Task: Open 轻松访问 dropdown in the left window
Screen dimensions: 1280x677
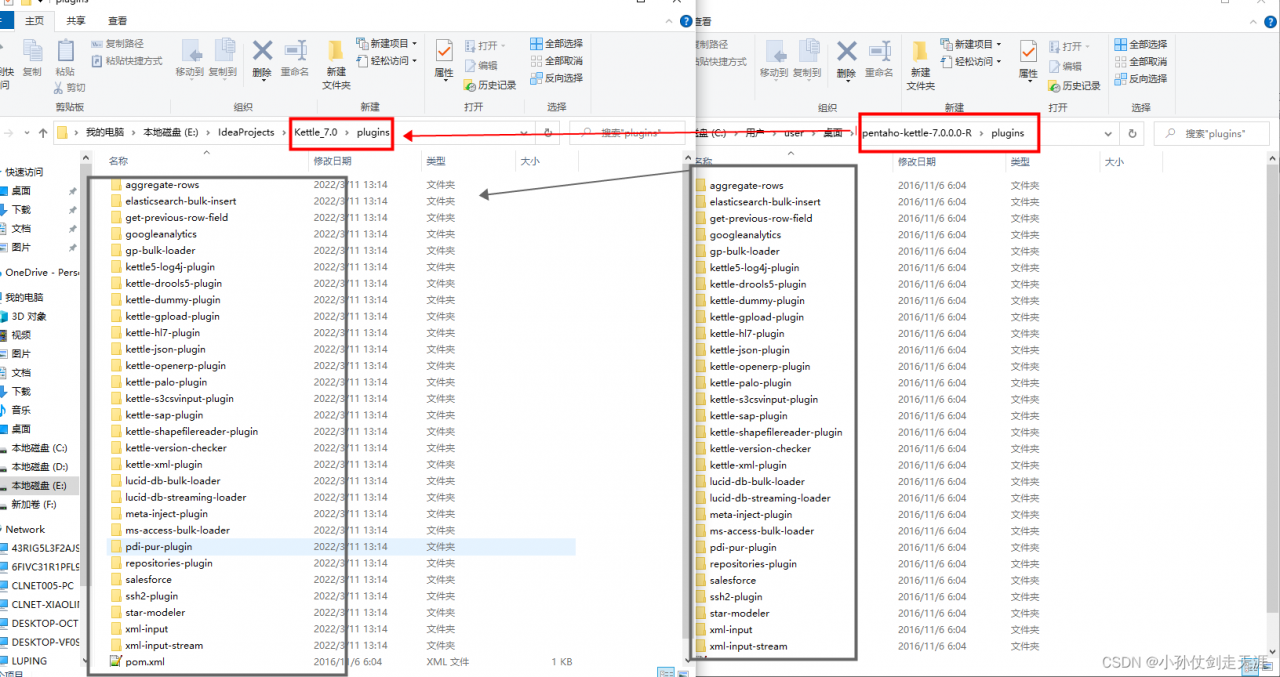Action: pyautogui.click(x=386, y=61)
